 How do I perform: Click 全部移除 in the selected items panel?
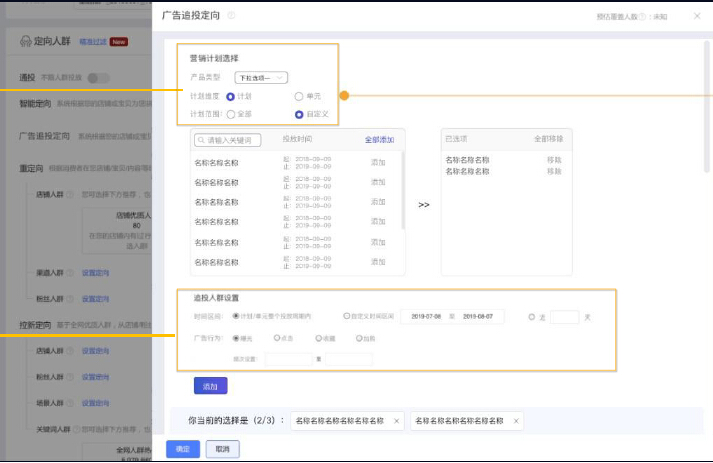click(548, 140)
